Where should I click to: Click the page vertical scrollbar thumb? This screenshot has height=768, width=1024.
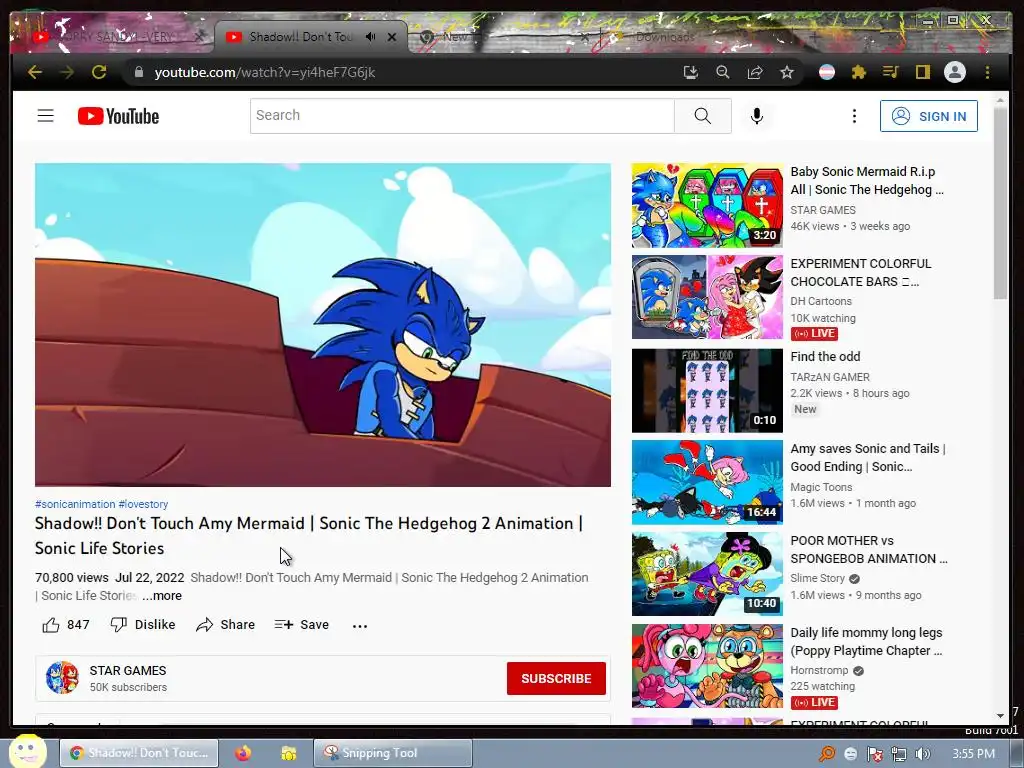pos(1000,202)
